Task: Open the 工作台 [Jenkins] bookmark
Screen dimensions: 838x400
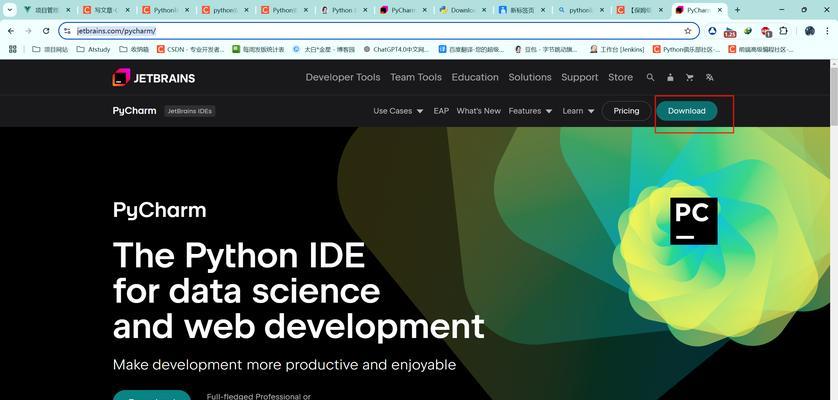Action: coord(617,49)
